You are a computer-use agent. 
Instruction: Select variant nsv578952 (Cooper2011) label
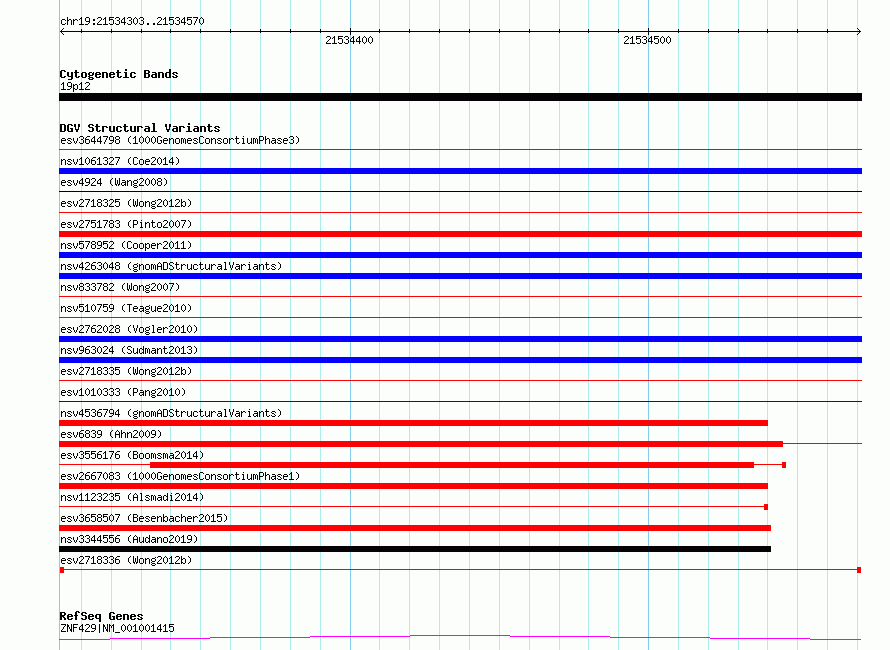[126, 245]
